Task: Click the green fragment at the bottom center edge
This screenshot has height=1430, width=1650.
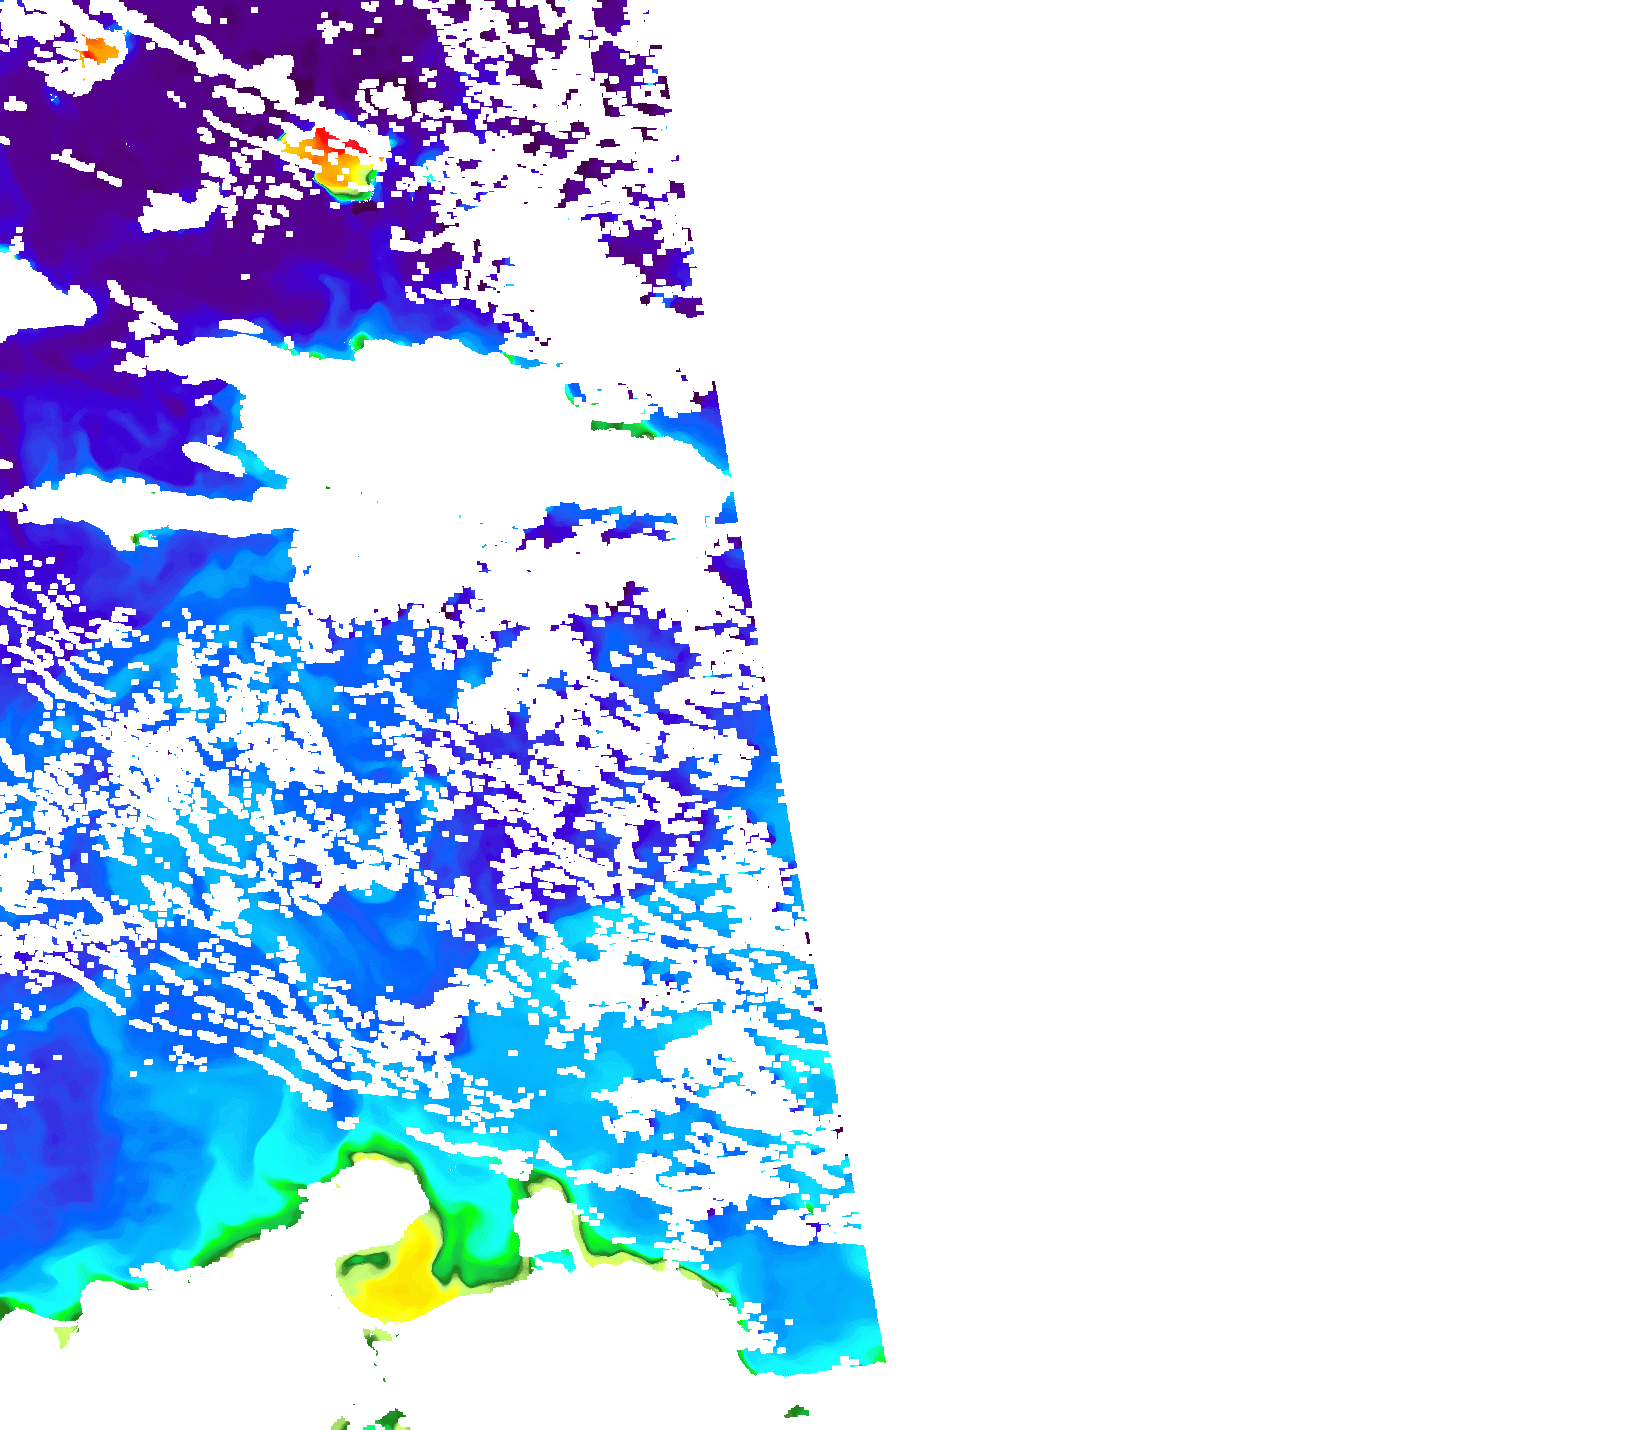Action: [x=385, y=1420]
